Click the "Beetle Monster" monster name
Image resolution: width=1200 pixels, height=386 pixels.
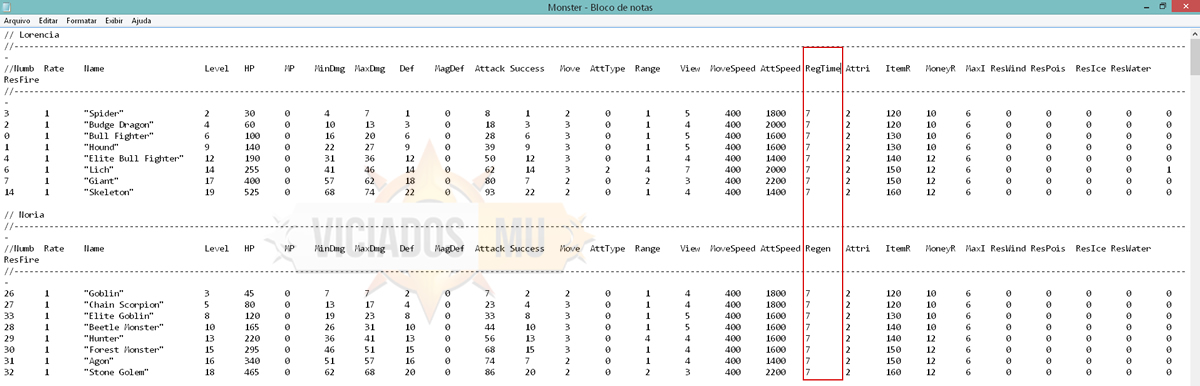123,326
